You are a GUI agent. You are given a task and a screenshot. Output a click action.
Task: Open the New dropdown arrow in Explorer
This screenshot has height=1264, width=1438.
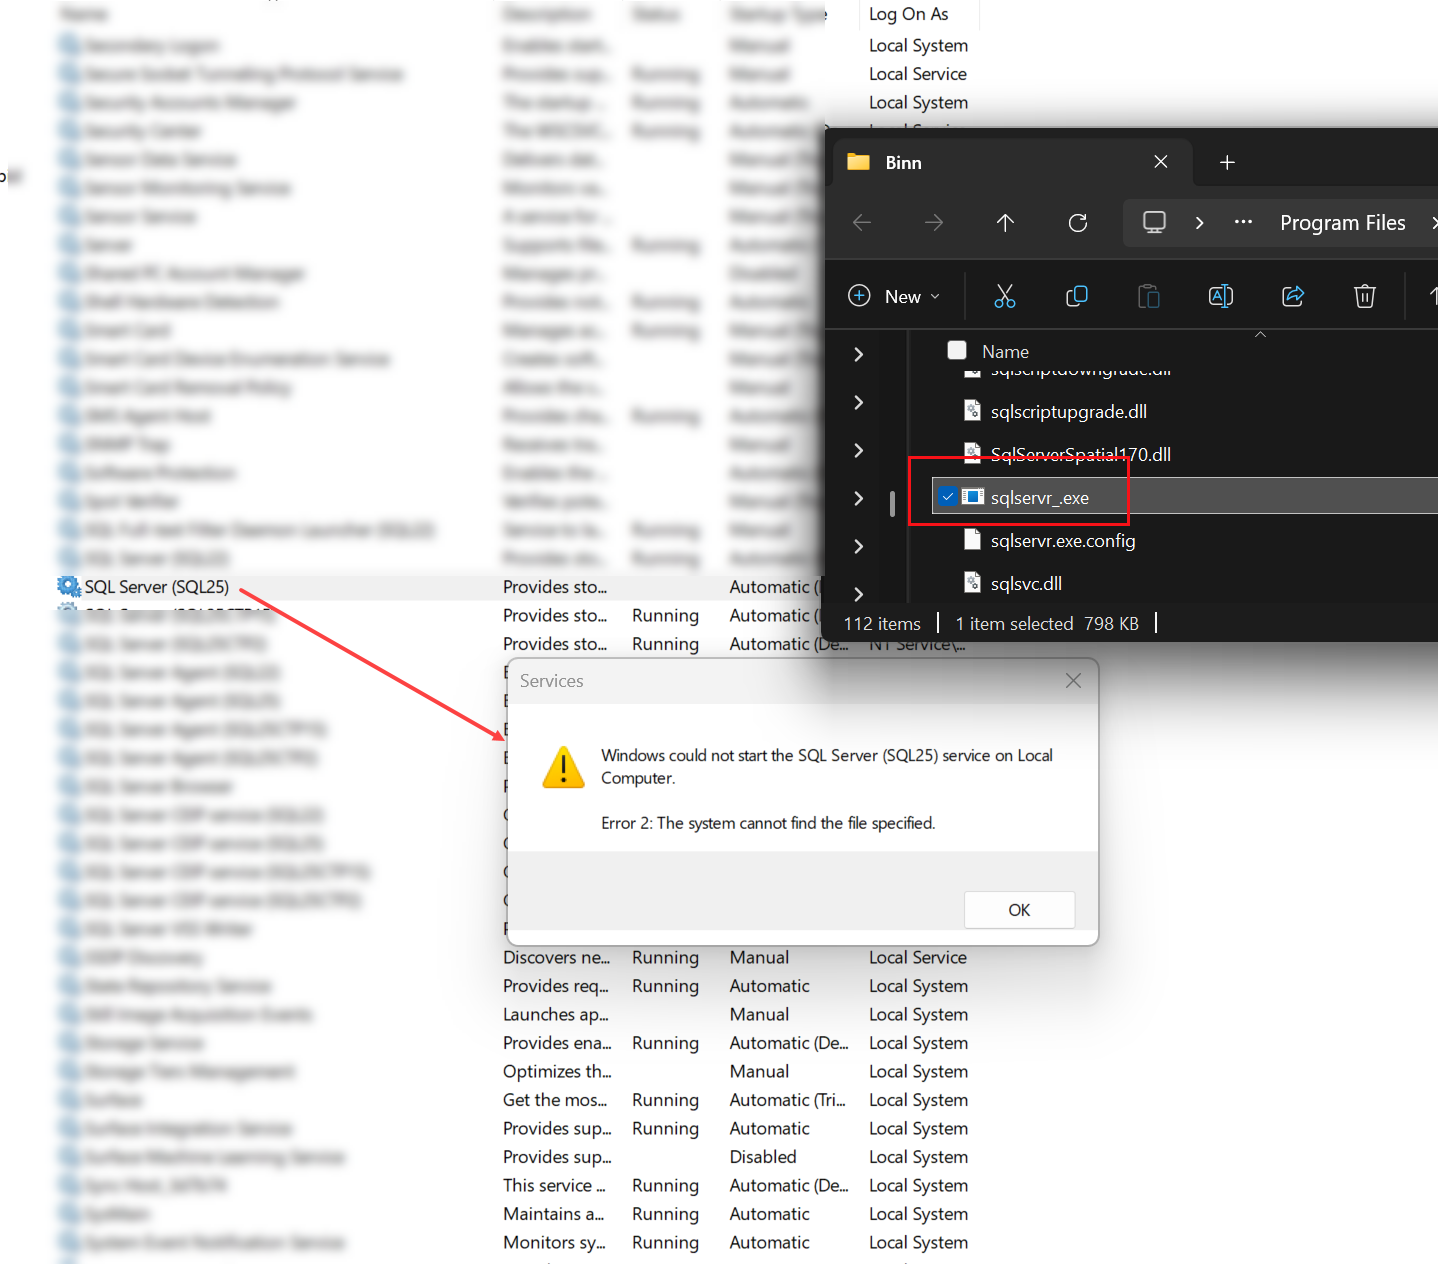[x=935, y=297]
